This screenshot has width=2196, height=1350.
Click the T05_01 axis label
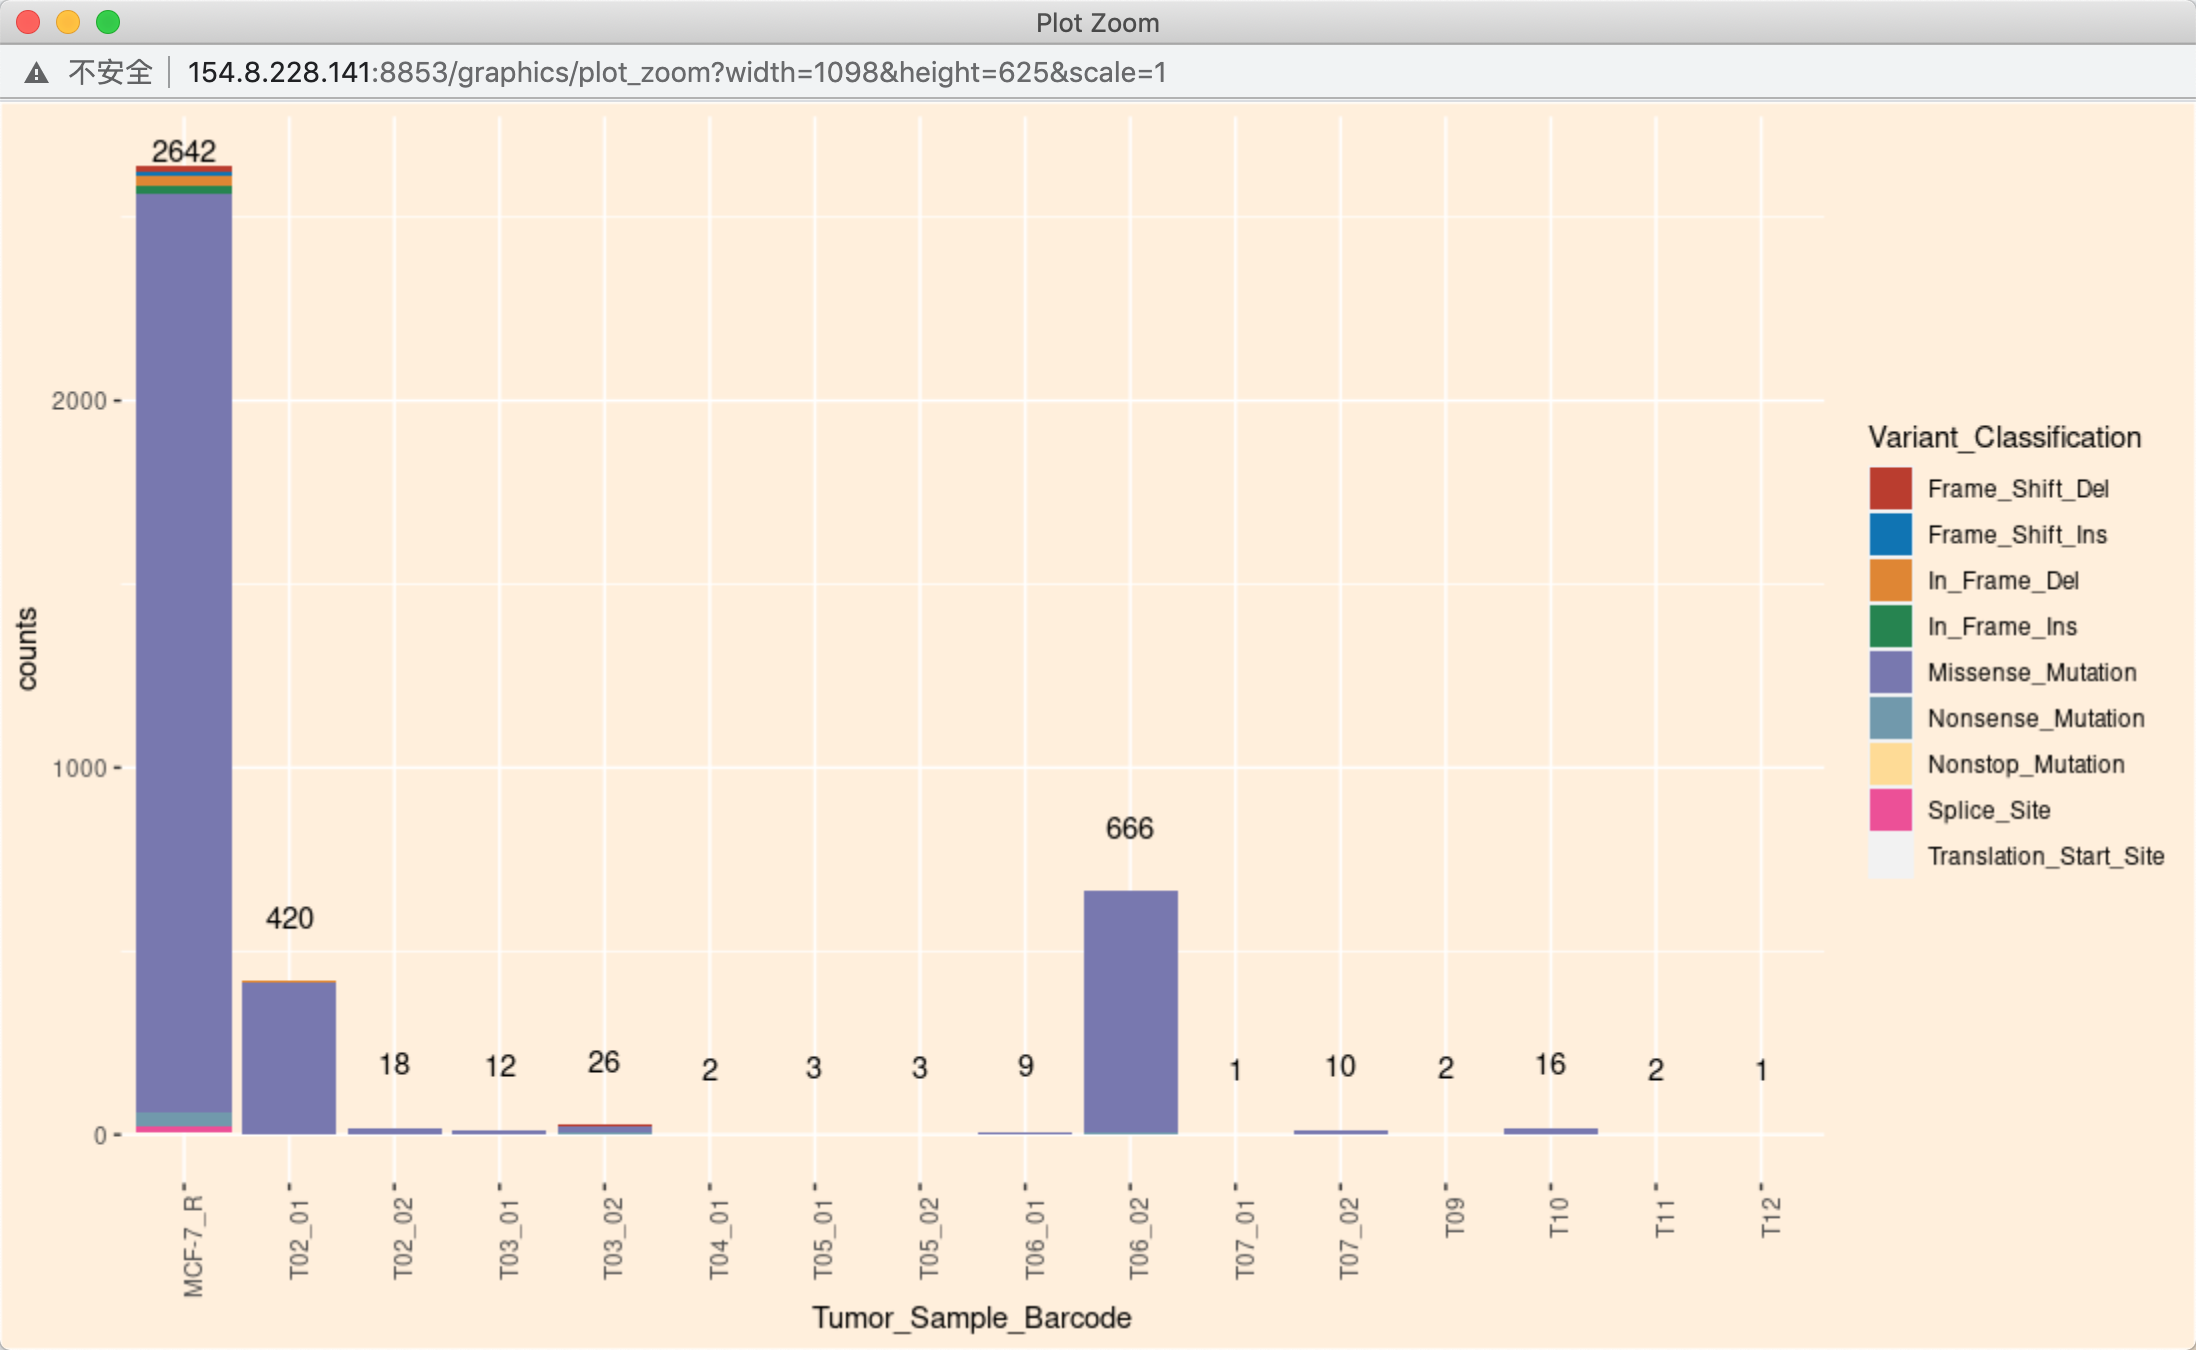[x=823, y=1239]
